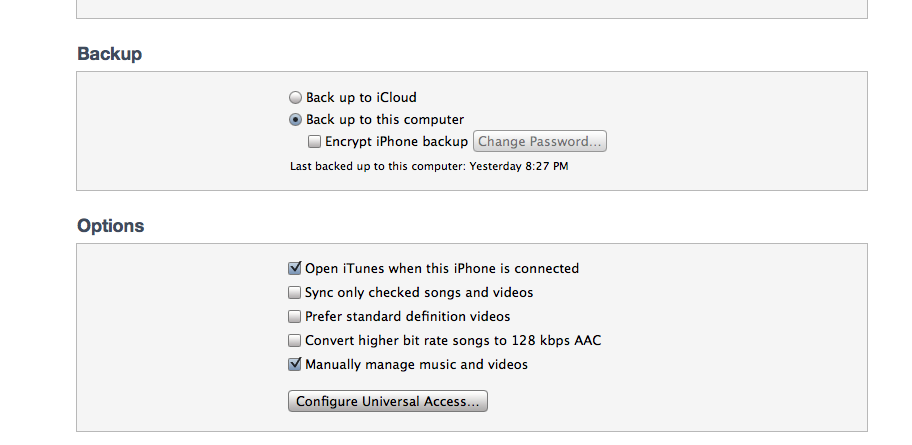Tick the Encrypt iPhone backup checkbox square
Image resolution: width=912 pixels, height=445 pixels.
click(x=314, y=142)
